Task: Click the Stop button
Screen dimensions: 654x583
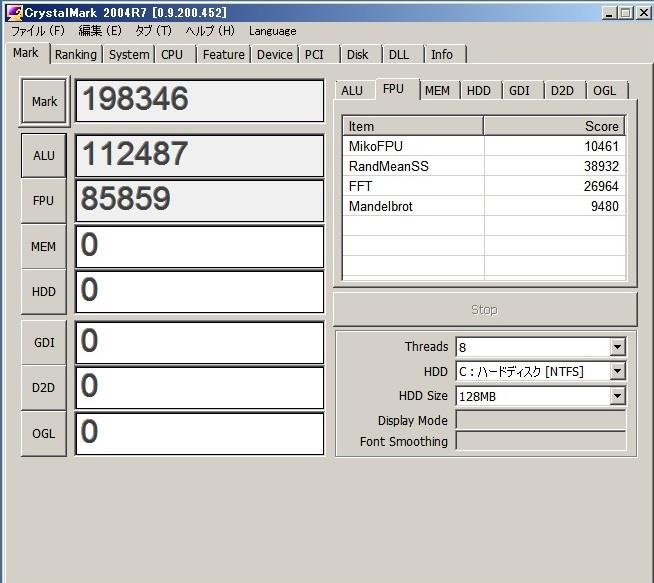Action: [x=485, y=309]
